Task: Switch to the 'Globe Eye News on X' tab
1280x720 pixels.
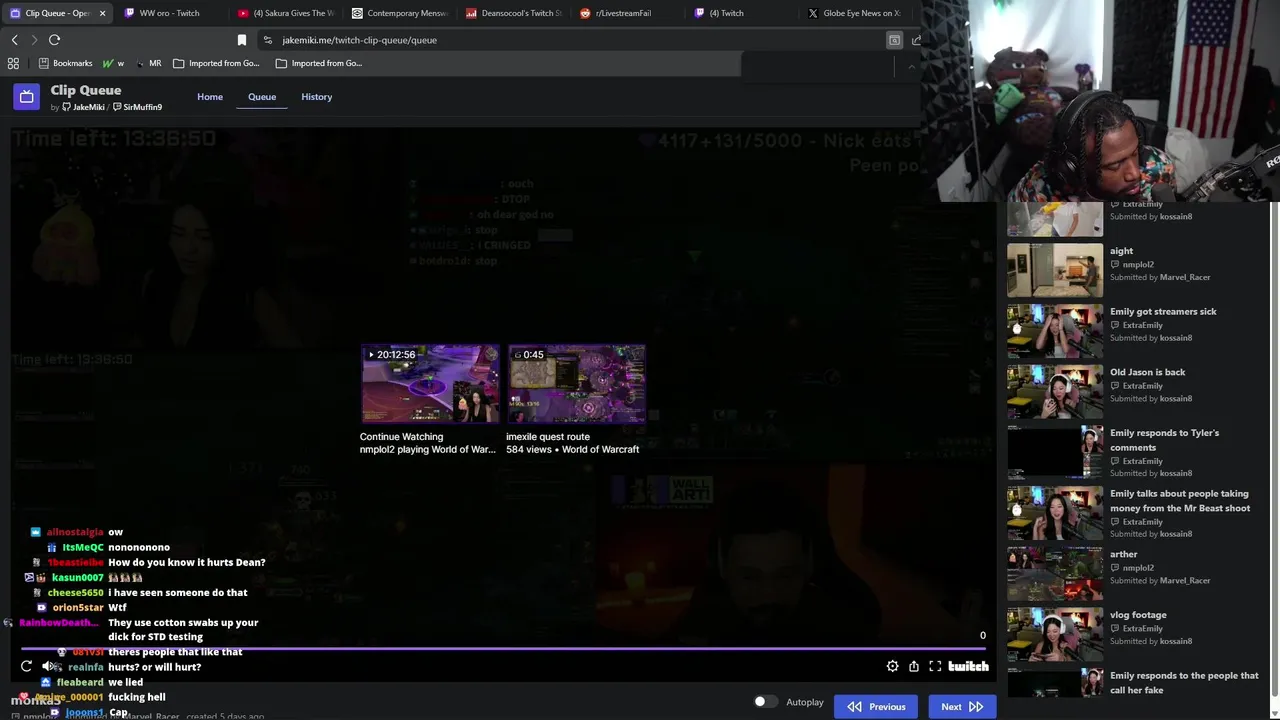Action: point(855,13)
